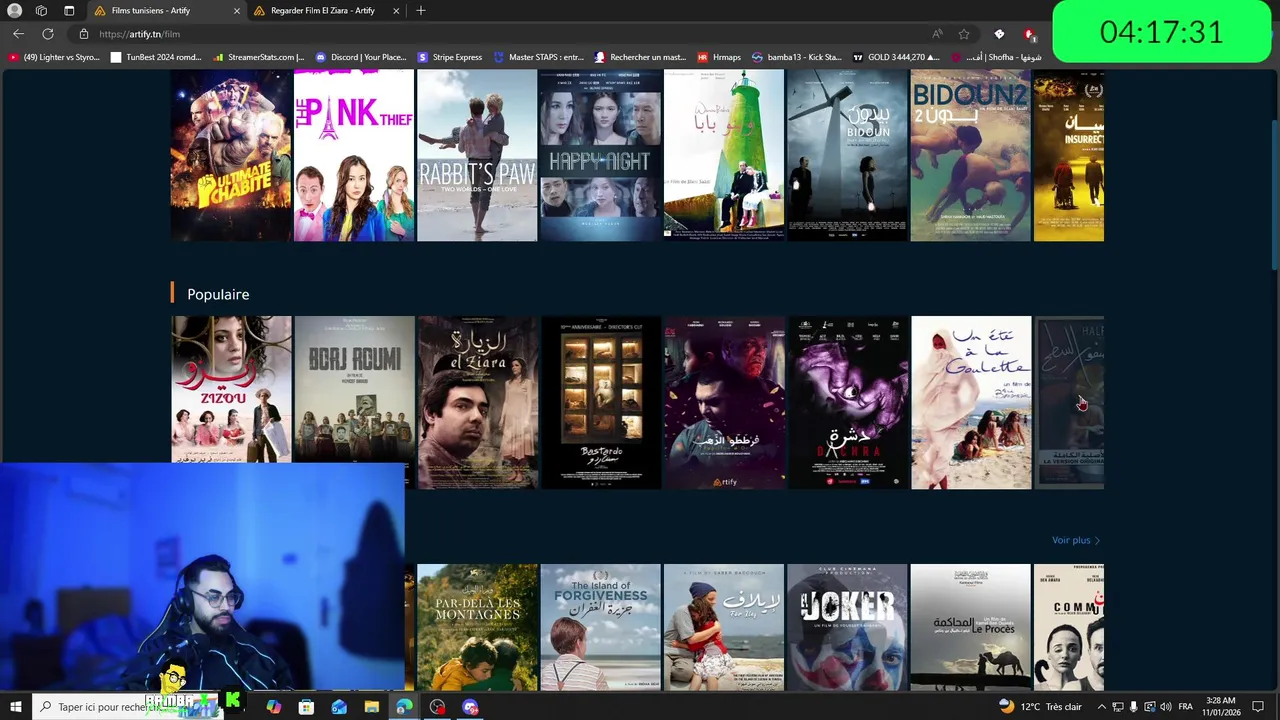Open the Borj Roumi movie poster
The image size is (1280, 720).
coord(354,389)
